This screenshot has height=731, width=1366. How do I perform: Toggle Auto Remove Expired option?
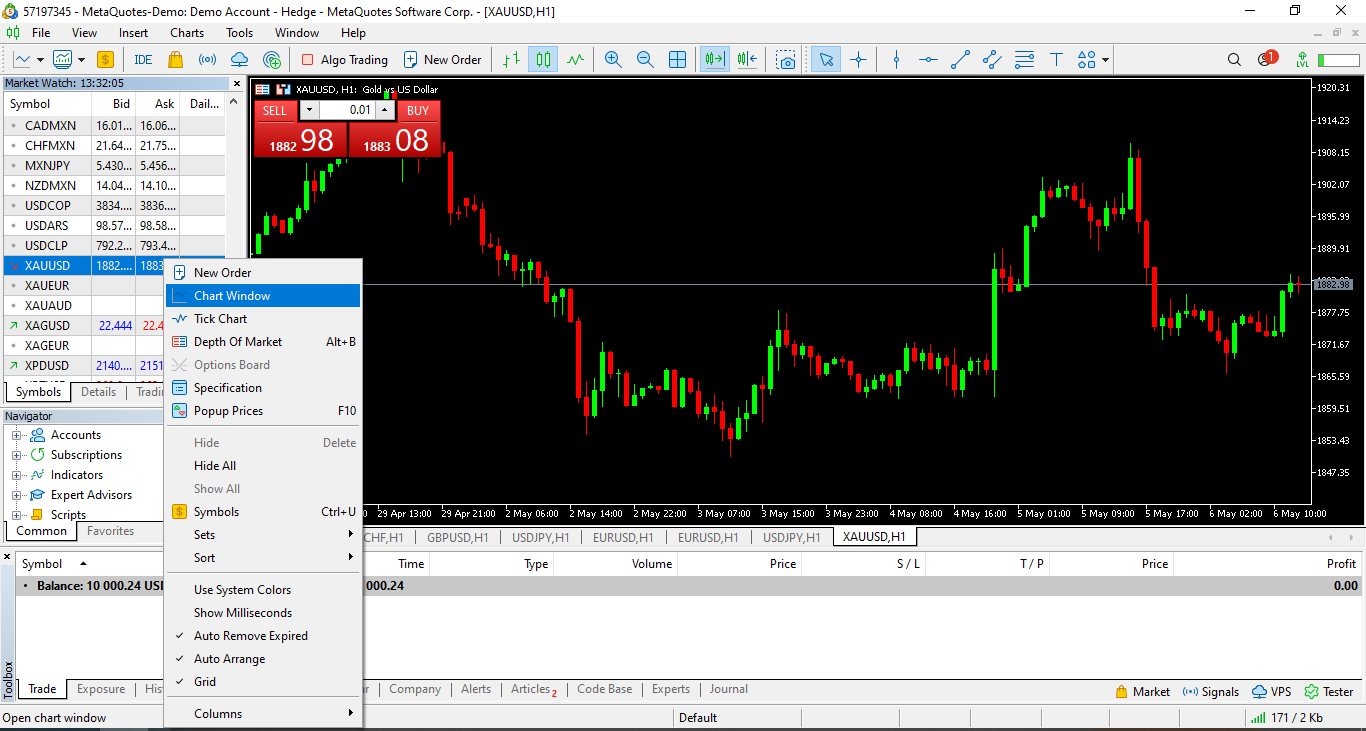tap(262, 636)
